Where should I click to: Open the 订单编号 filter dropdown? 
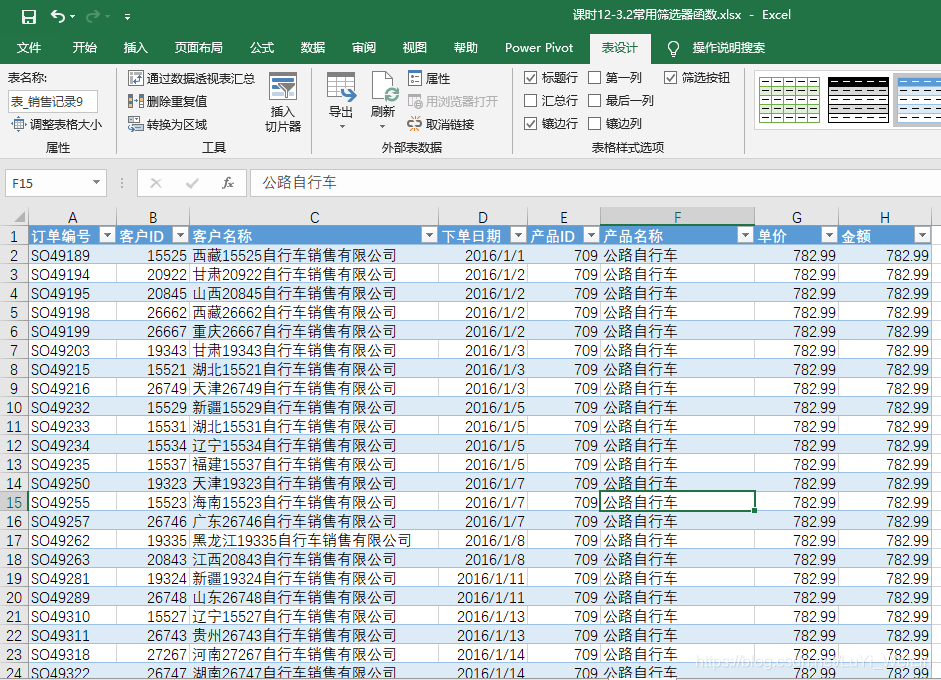(x=107, y=235)
